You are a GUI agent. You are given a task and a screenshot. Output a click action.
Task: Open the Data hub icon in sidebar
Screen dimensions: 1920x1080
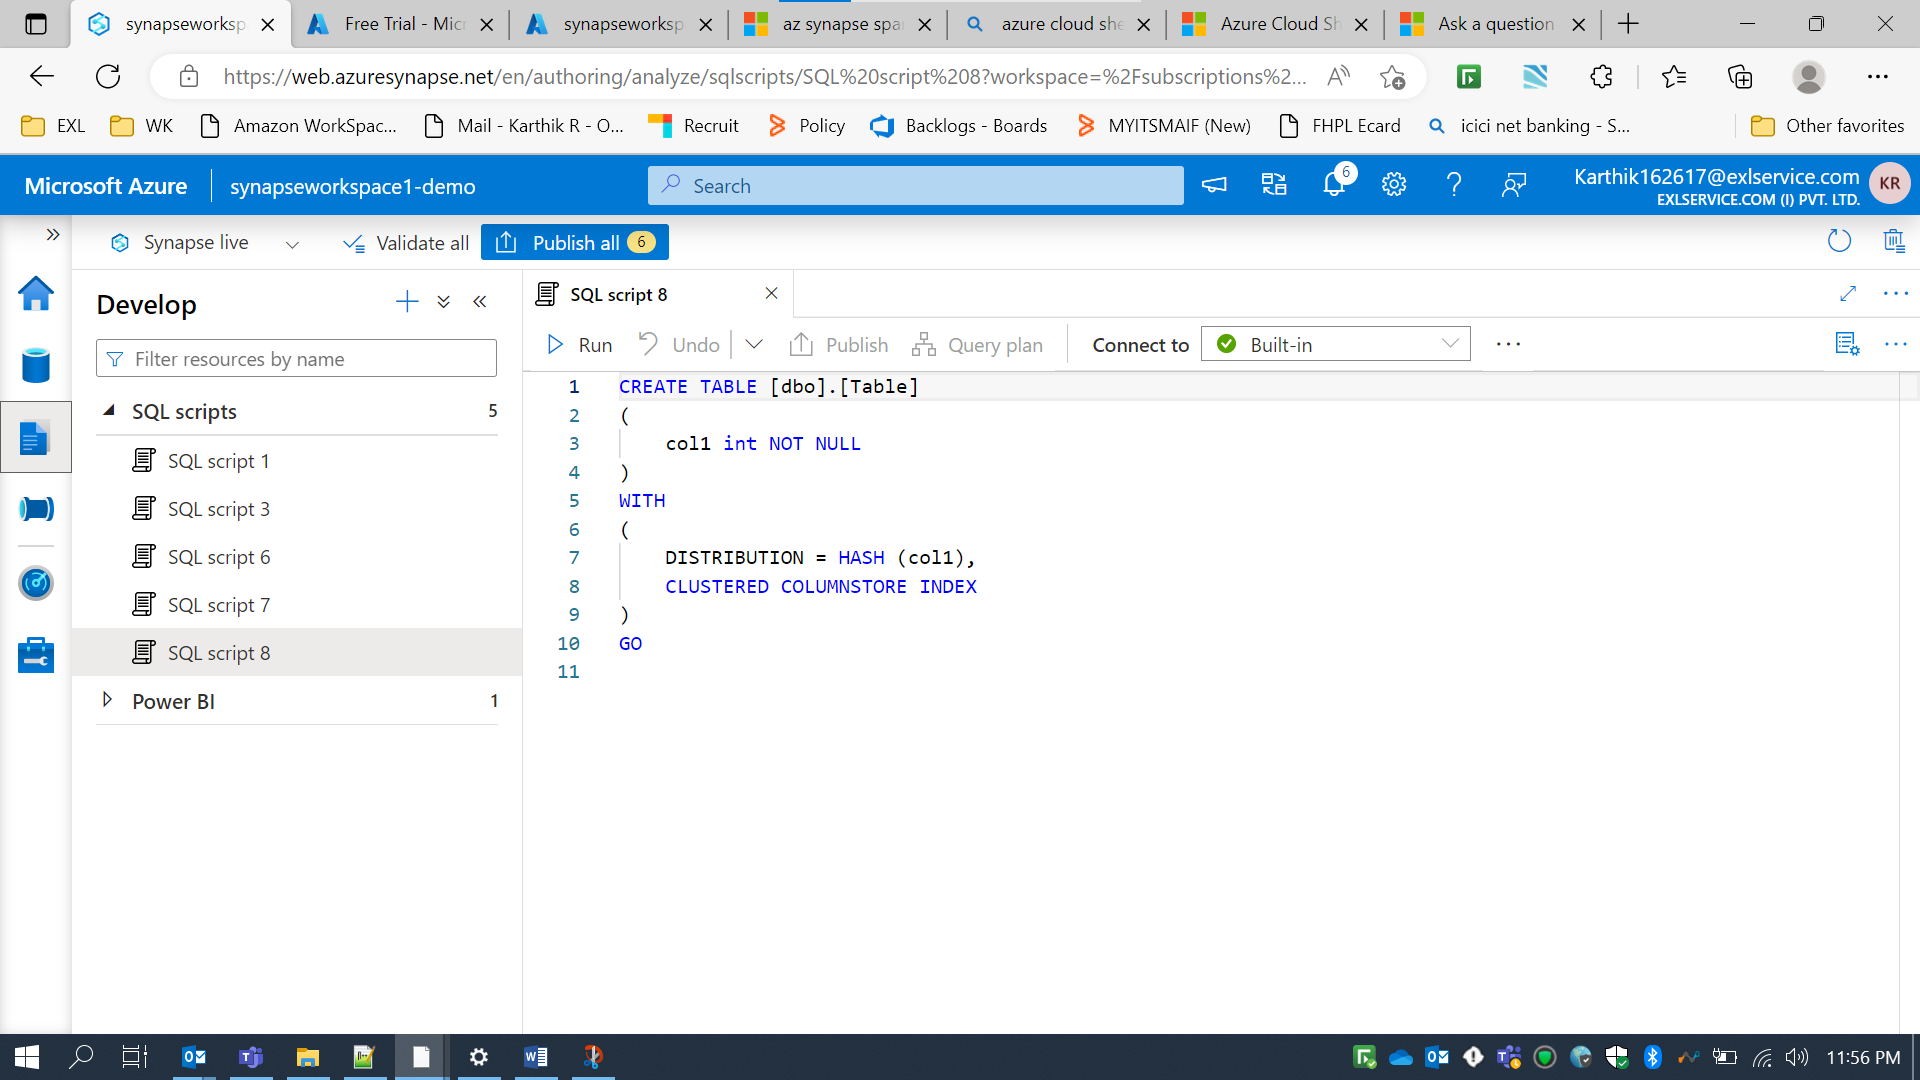coord(36,365)
